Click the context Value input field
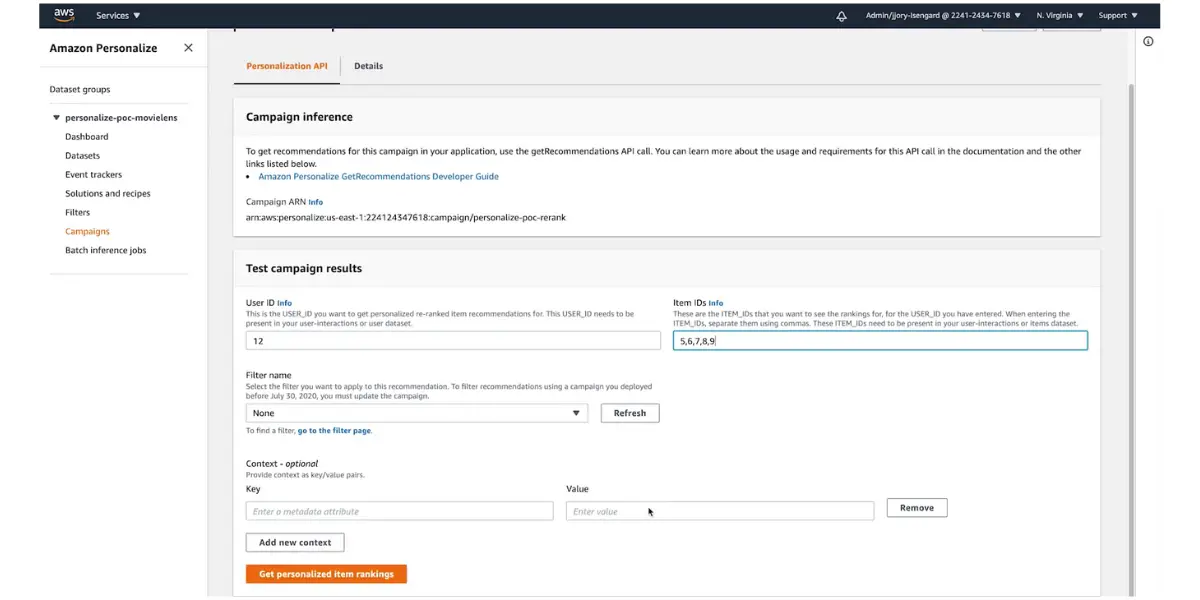The height and width of the screenshot is (600, 1200). pyautogui.click(x=720, y=511)
